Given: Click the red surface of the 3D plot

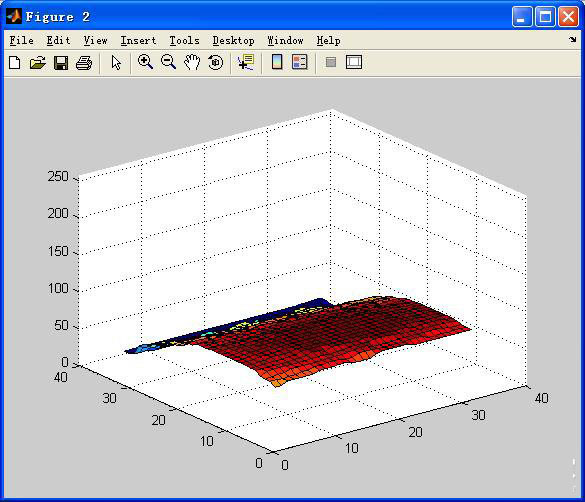Looking at the screenshot, I should (x=336, y=336).
